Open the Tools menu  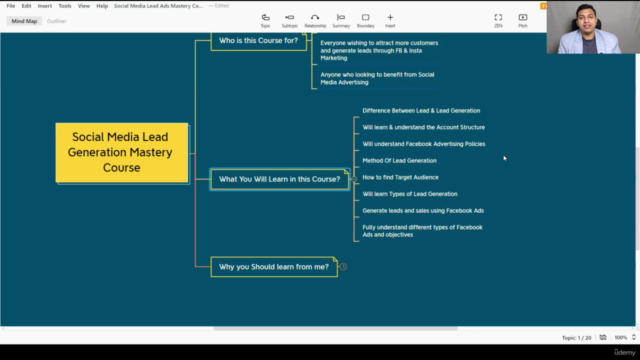[64, 6]
